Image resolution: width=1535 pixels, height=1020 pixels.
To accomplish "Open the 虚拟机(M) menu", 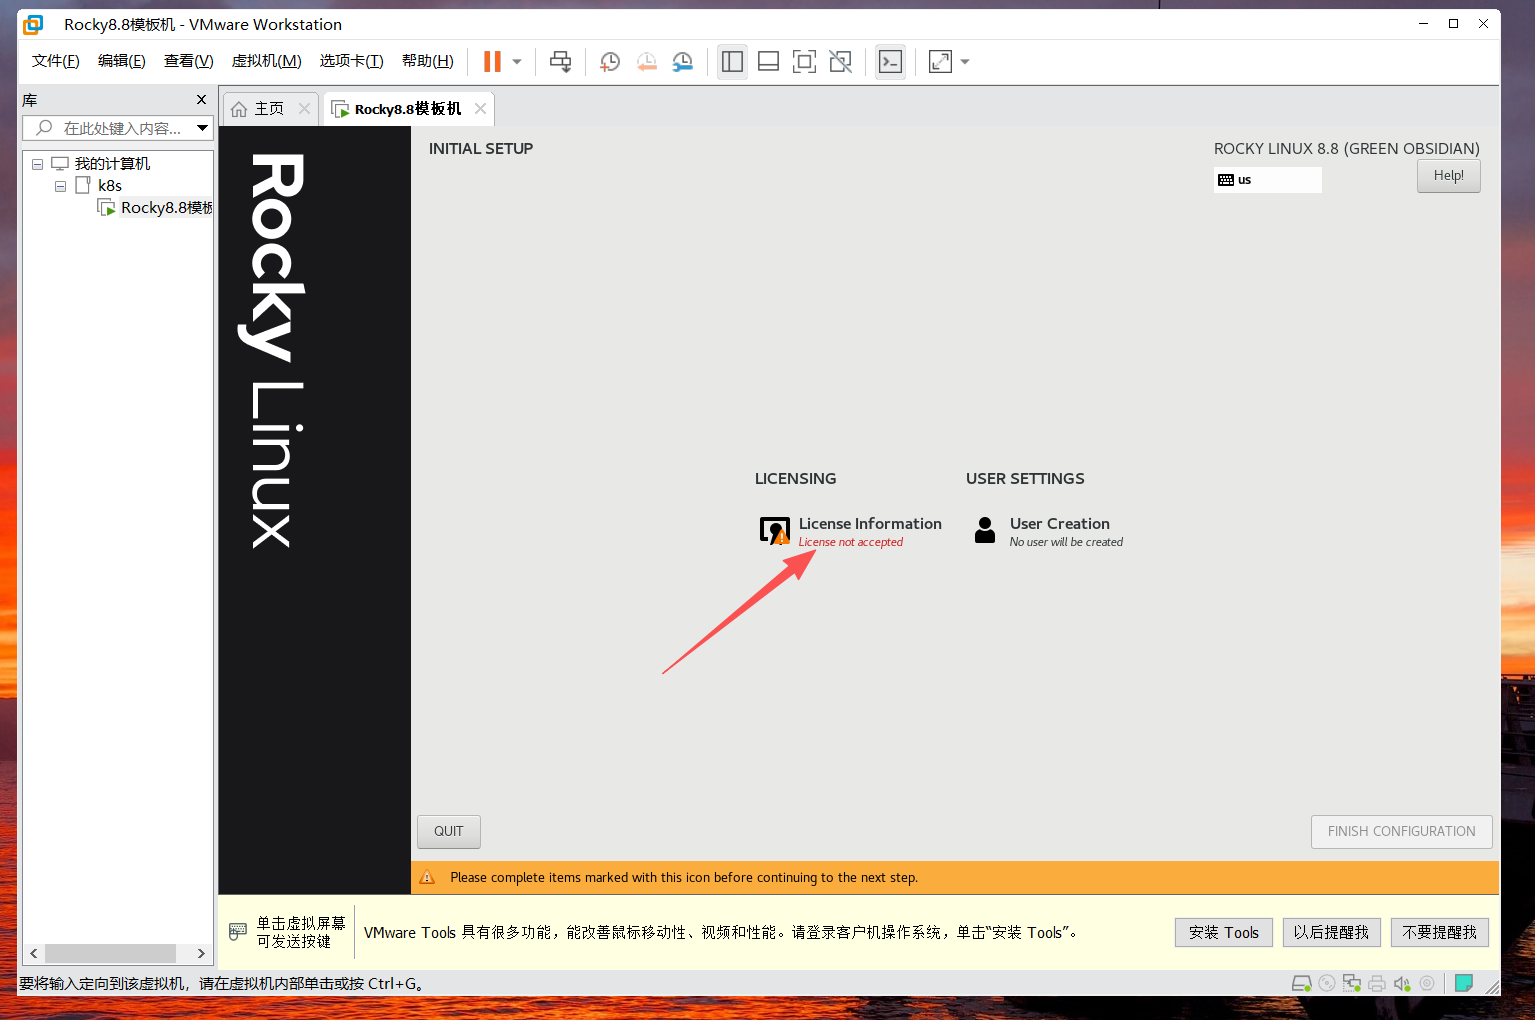I will [x=267, y=61].
